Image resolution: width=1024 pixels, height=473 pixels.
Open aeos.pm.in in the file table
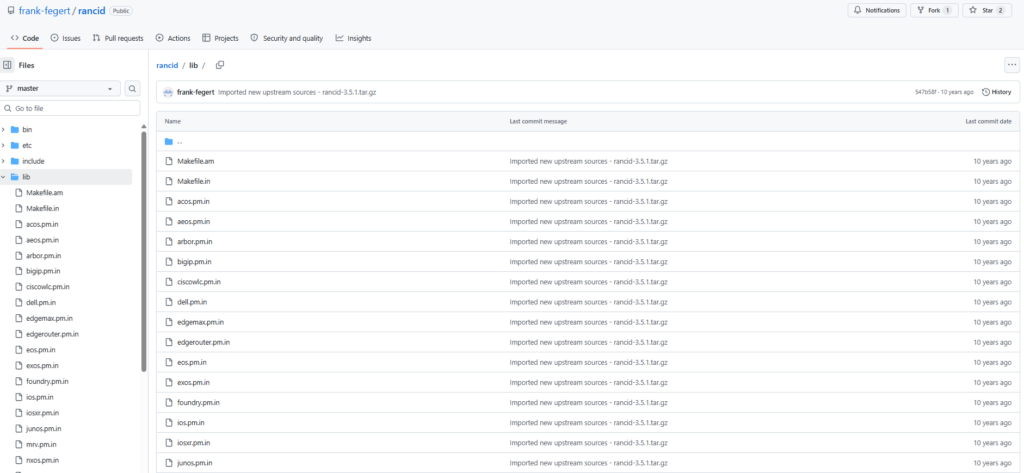tap(193, 221)
